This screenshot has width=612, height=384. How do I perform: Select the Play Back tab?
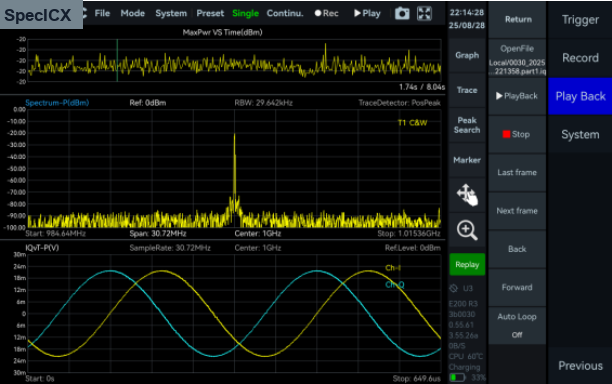pos(580,96)
